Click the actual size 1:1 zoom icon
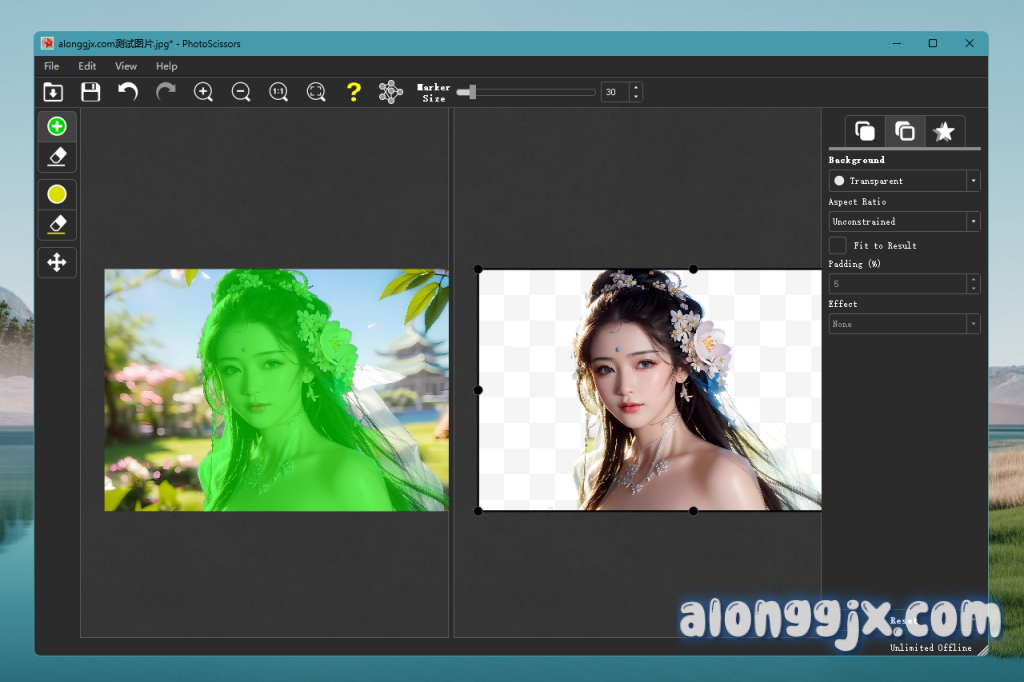Screen dimensions: 1024x682 [x=278, y=92]
